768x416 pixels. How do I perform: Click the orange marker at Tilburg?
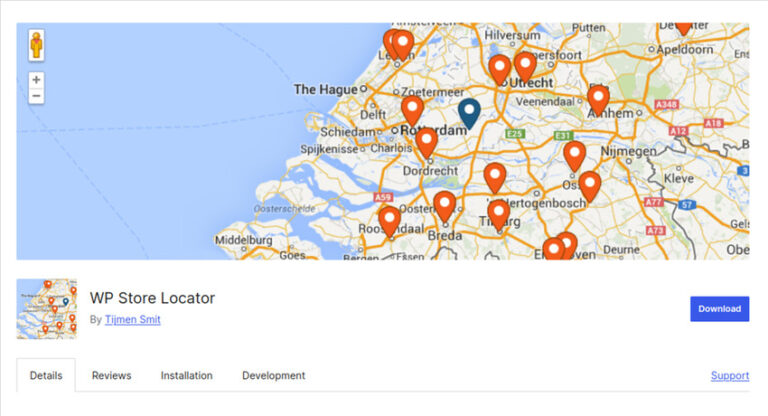[x=499, y=216]
